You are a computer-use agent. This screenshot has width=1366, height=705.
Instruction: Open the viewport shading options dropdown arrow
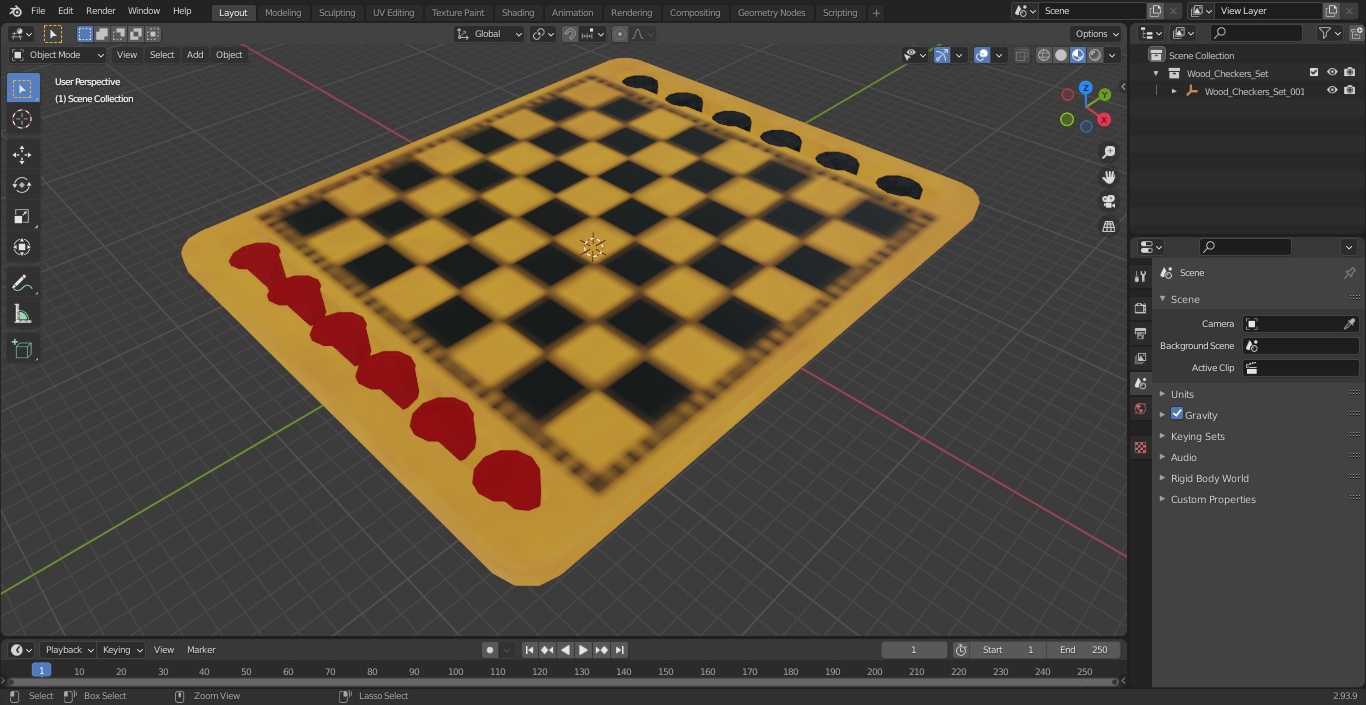pyautogui.click(x=1112, y=55)
